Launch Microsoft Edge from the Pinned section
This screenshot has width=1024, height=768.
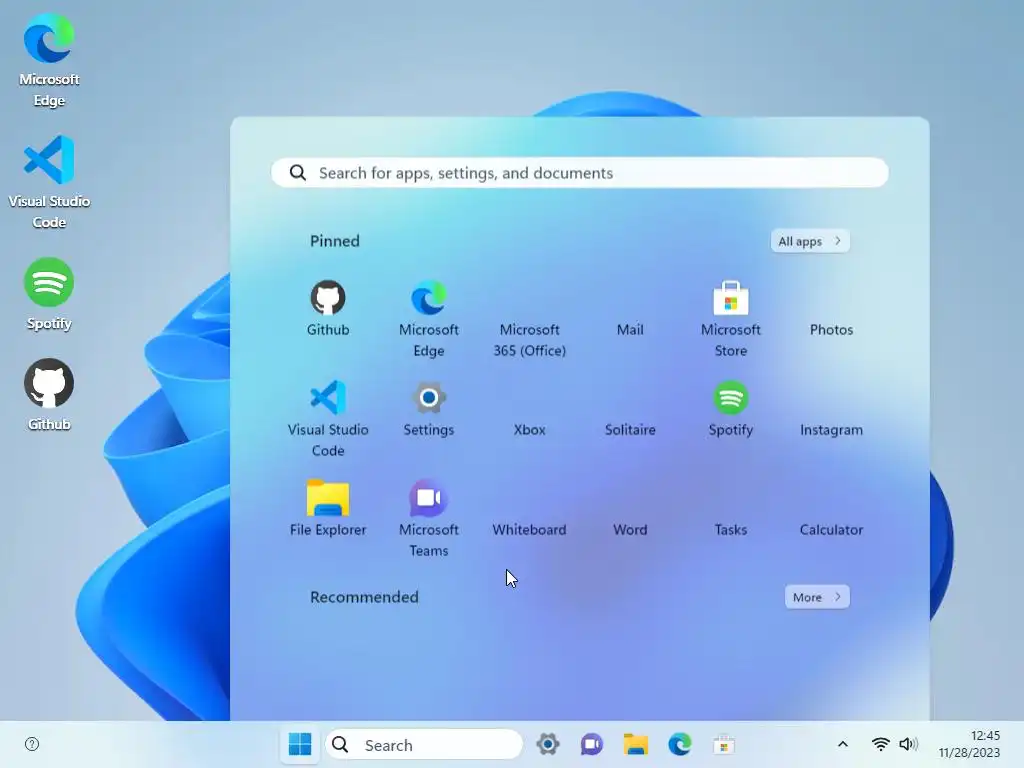[428, 319]
